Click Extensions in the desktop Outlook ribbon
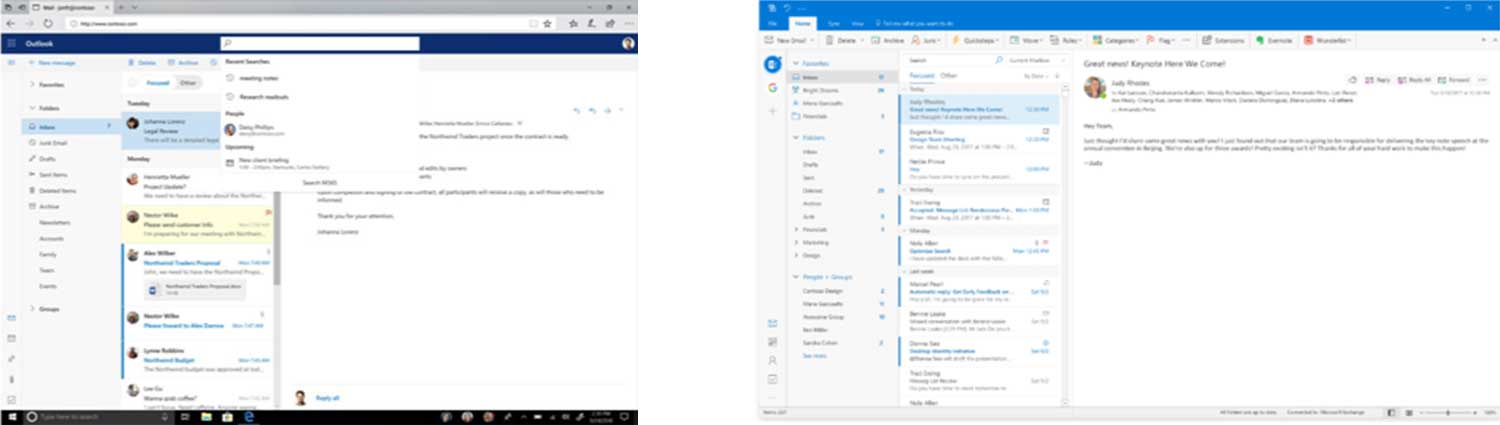Image resolution: width=1500 pixels, height=425 pixels. point(1221,40)
